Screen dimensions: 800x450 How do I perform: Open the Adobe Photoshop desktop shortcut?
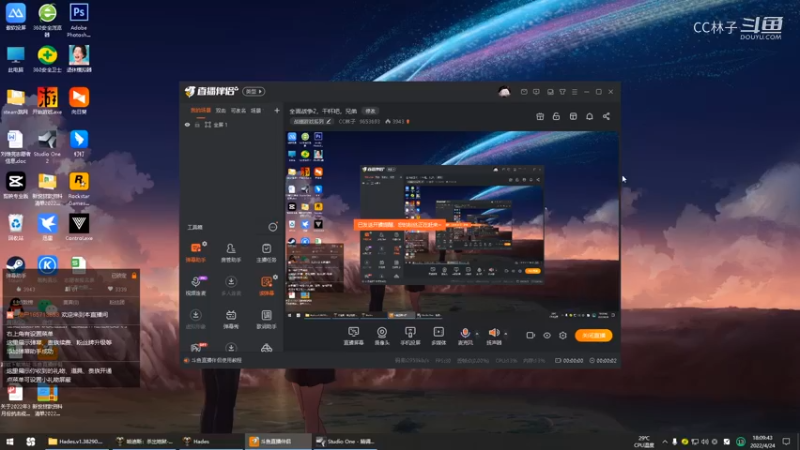coord(79,20)
